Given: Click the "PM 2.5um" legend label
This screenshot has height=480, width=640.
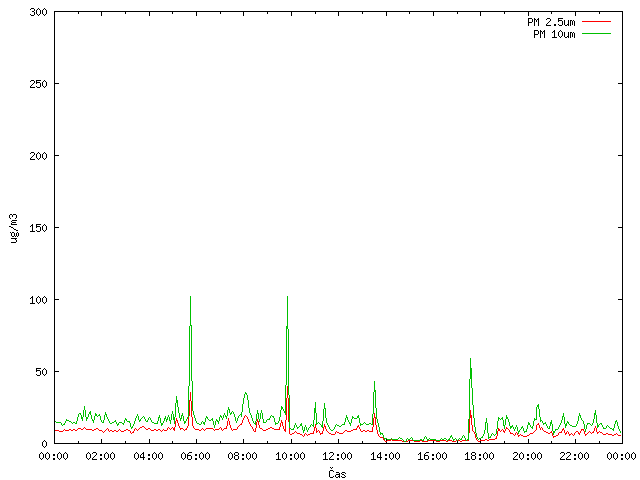Looking at the screenshot, I should [551, 22].
